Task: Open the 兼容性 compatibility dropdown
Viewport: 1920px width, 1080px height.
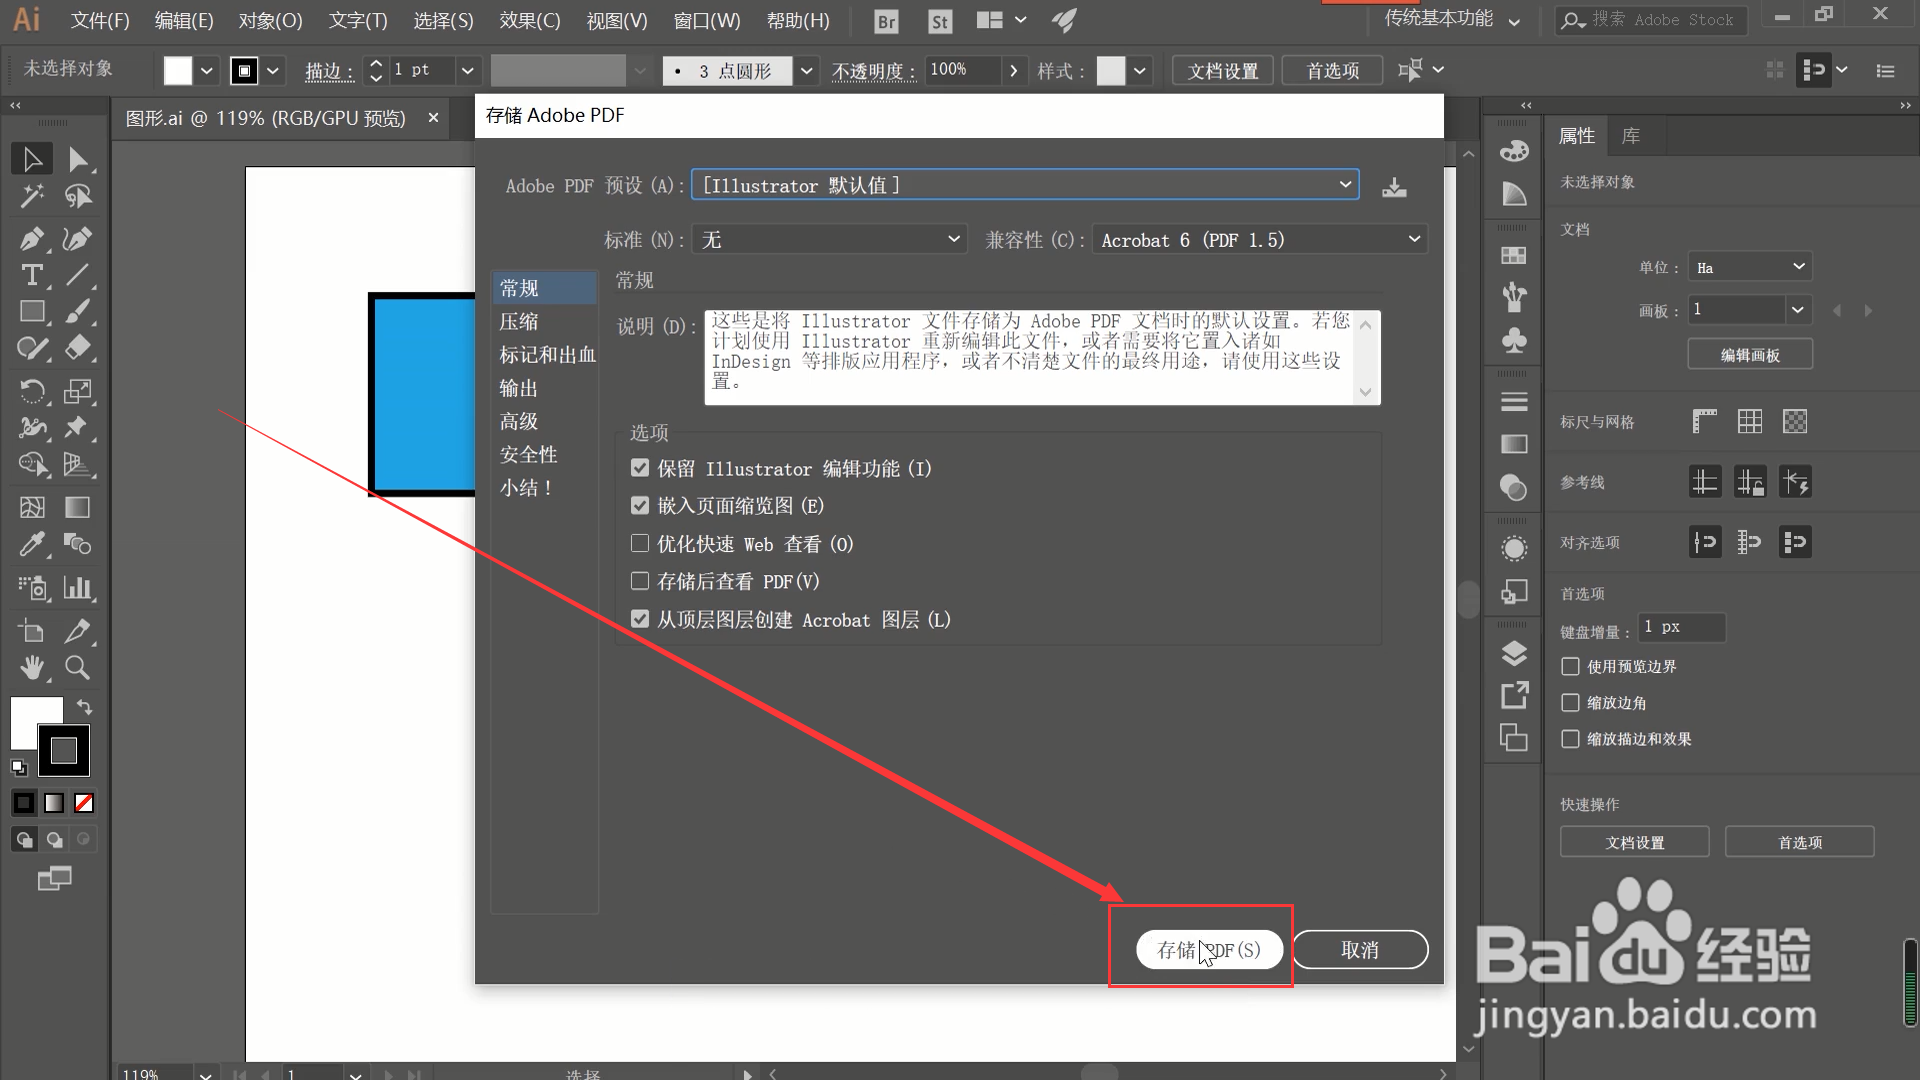Action: (x=1260, y=240)
